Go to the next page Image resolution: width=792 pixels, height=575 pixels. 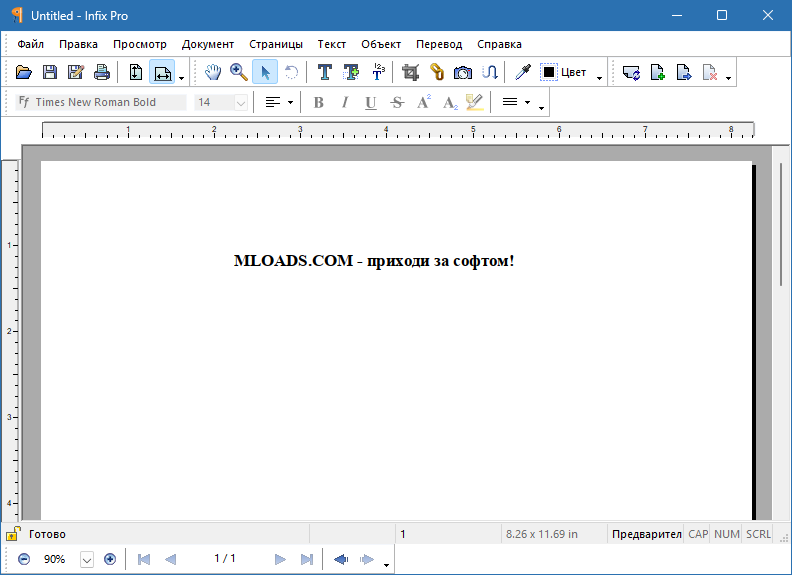[280, 559]
